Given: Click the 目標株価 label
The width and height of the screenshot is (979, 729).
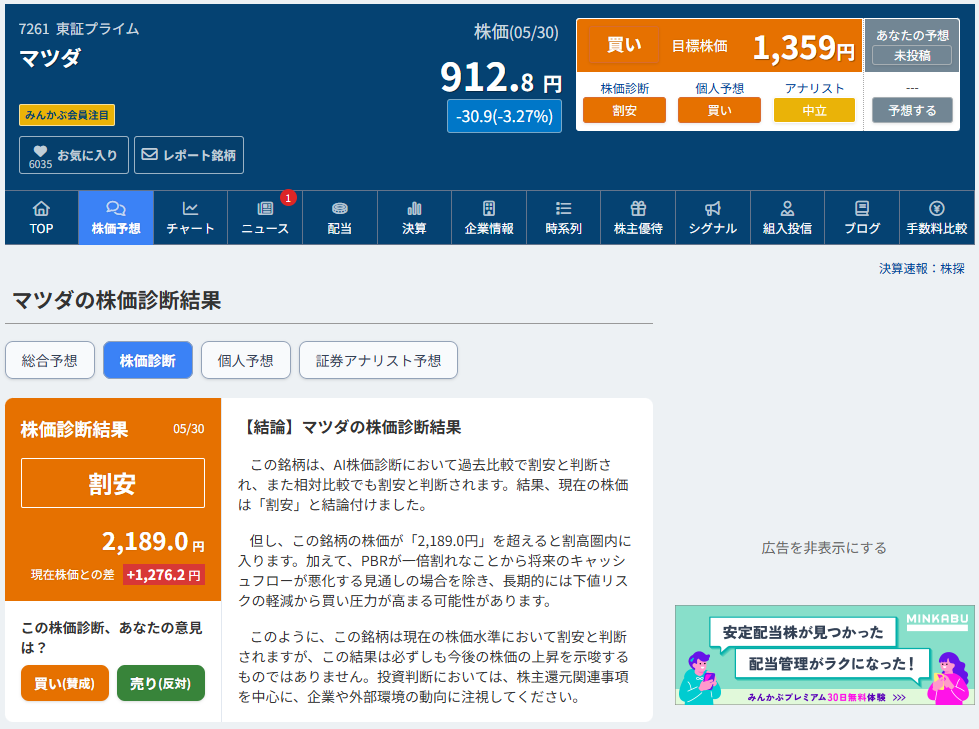Looking at the screenshot, I should point(699,46).
